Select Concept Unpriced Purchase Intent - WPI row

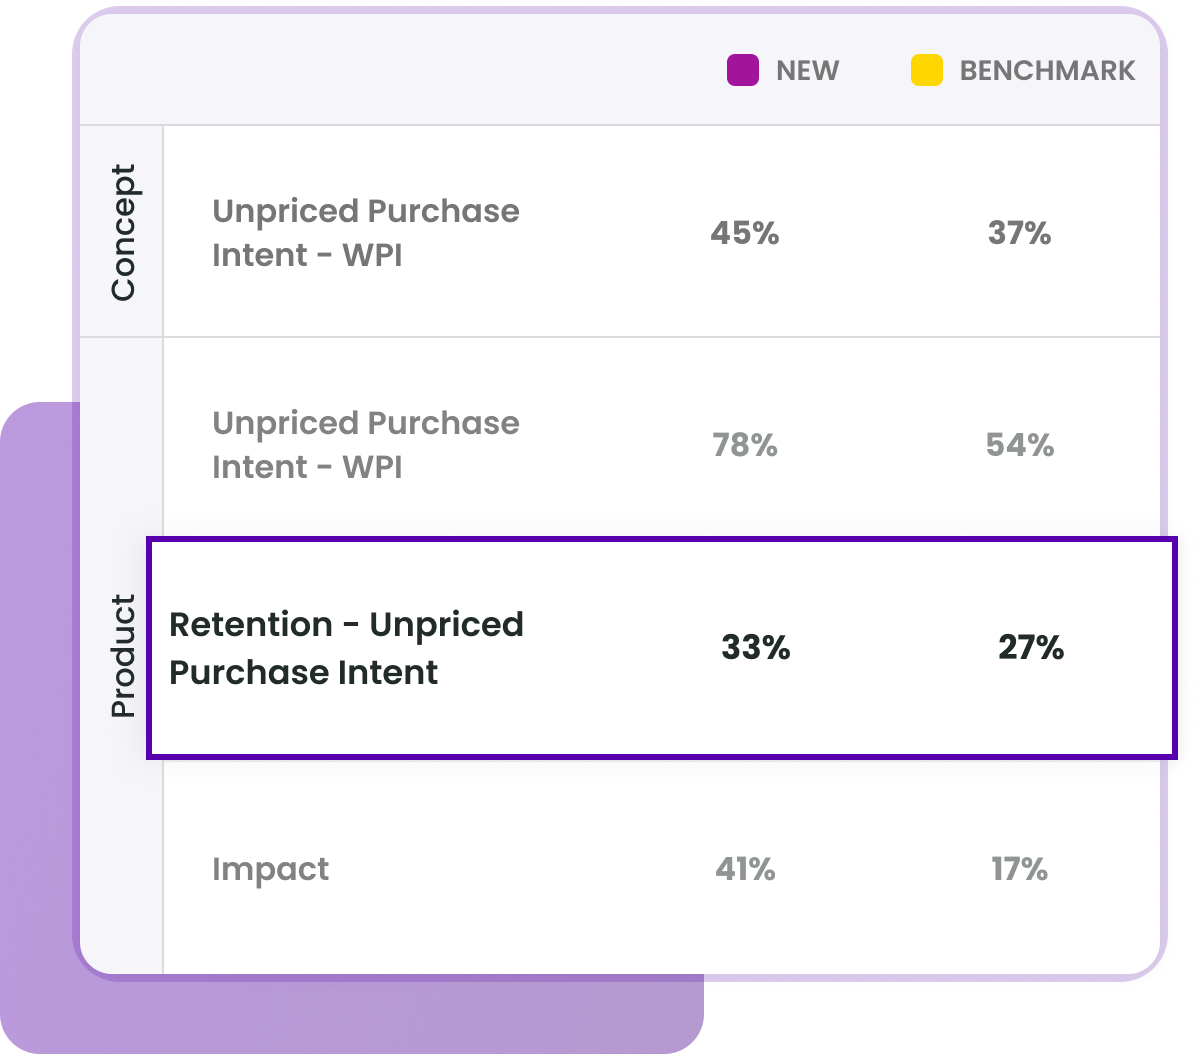pyautogui.click(x=661, y=232)
